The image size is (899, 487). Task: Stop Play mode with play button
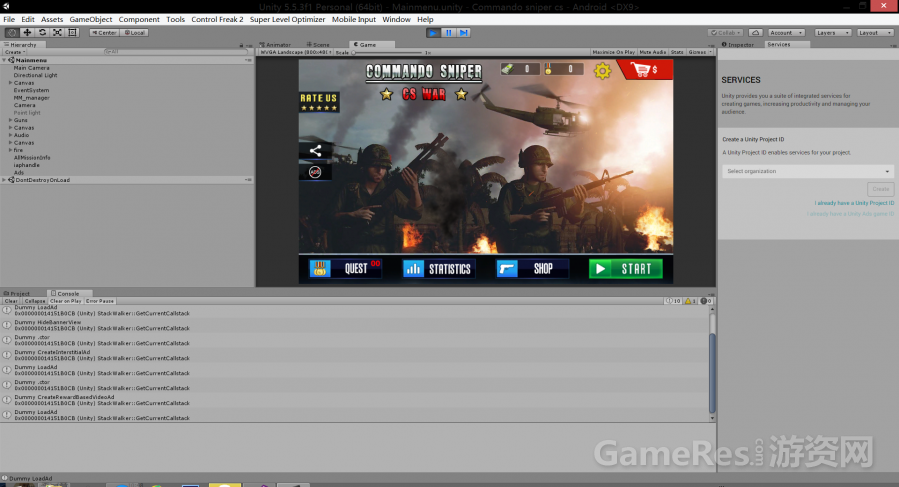coord(433,33)
